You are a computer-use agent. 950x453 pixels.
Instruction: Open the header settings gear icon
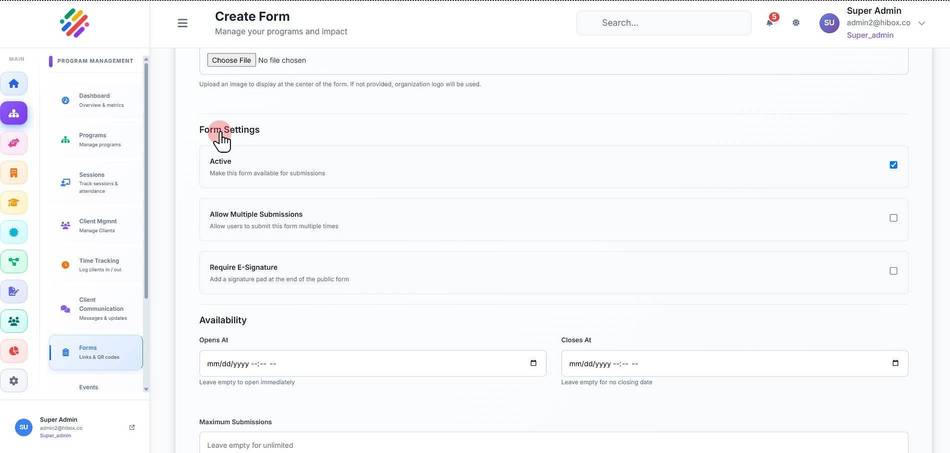(796, 22)
